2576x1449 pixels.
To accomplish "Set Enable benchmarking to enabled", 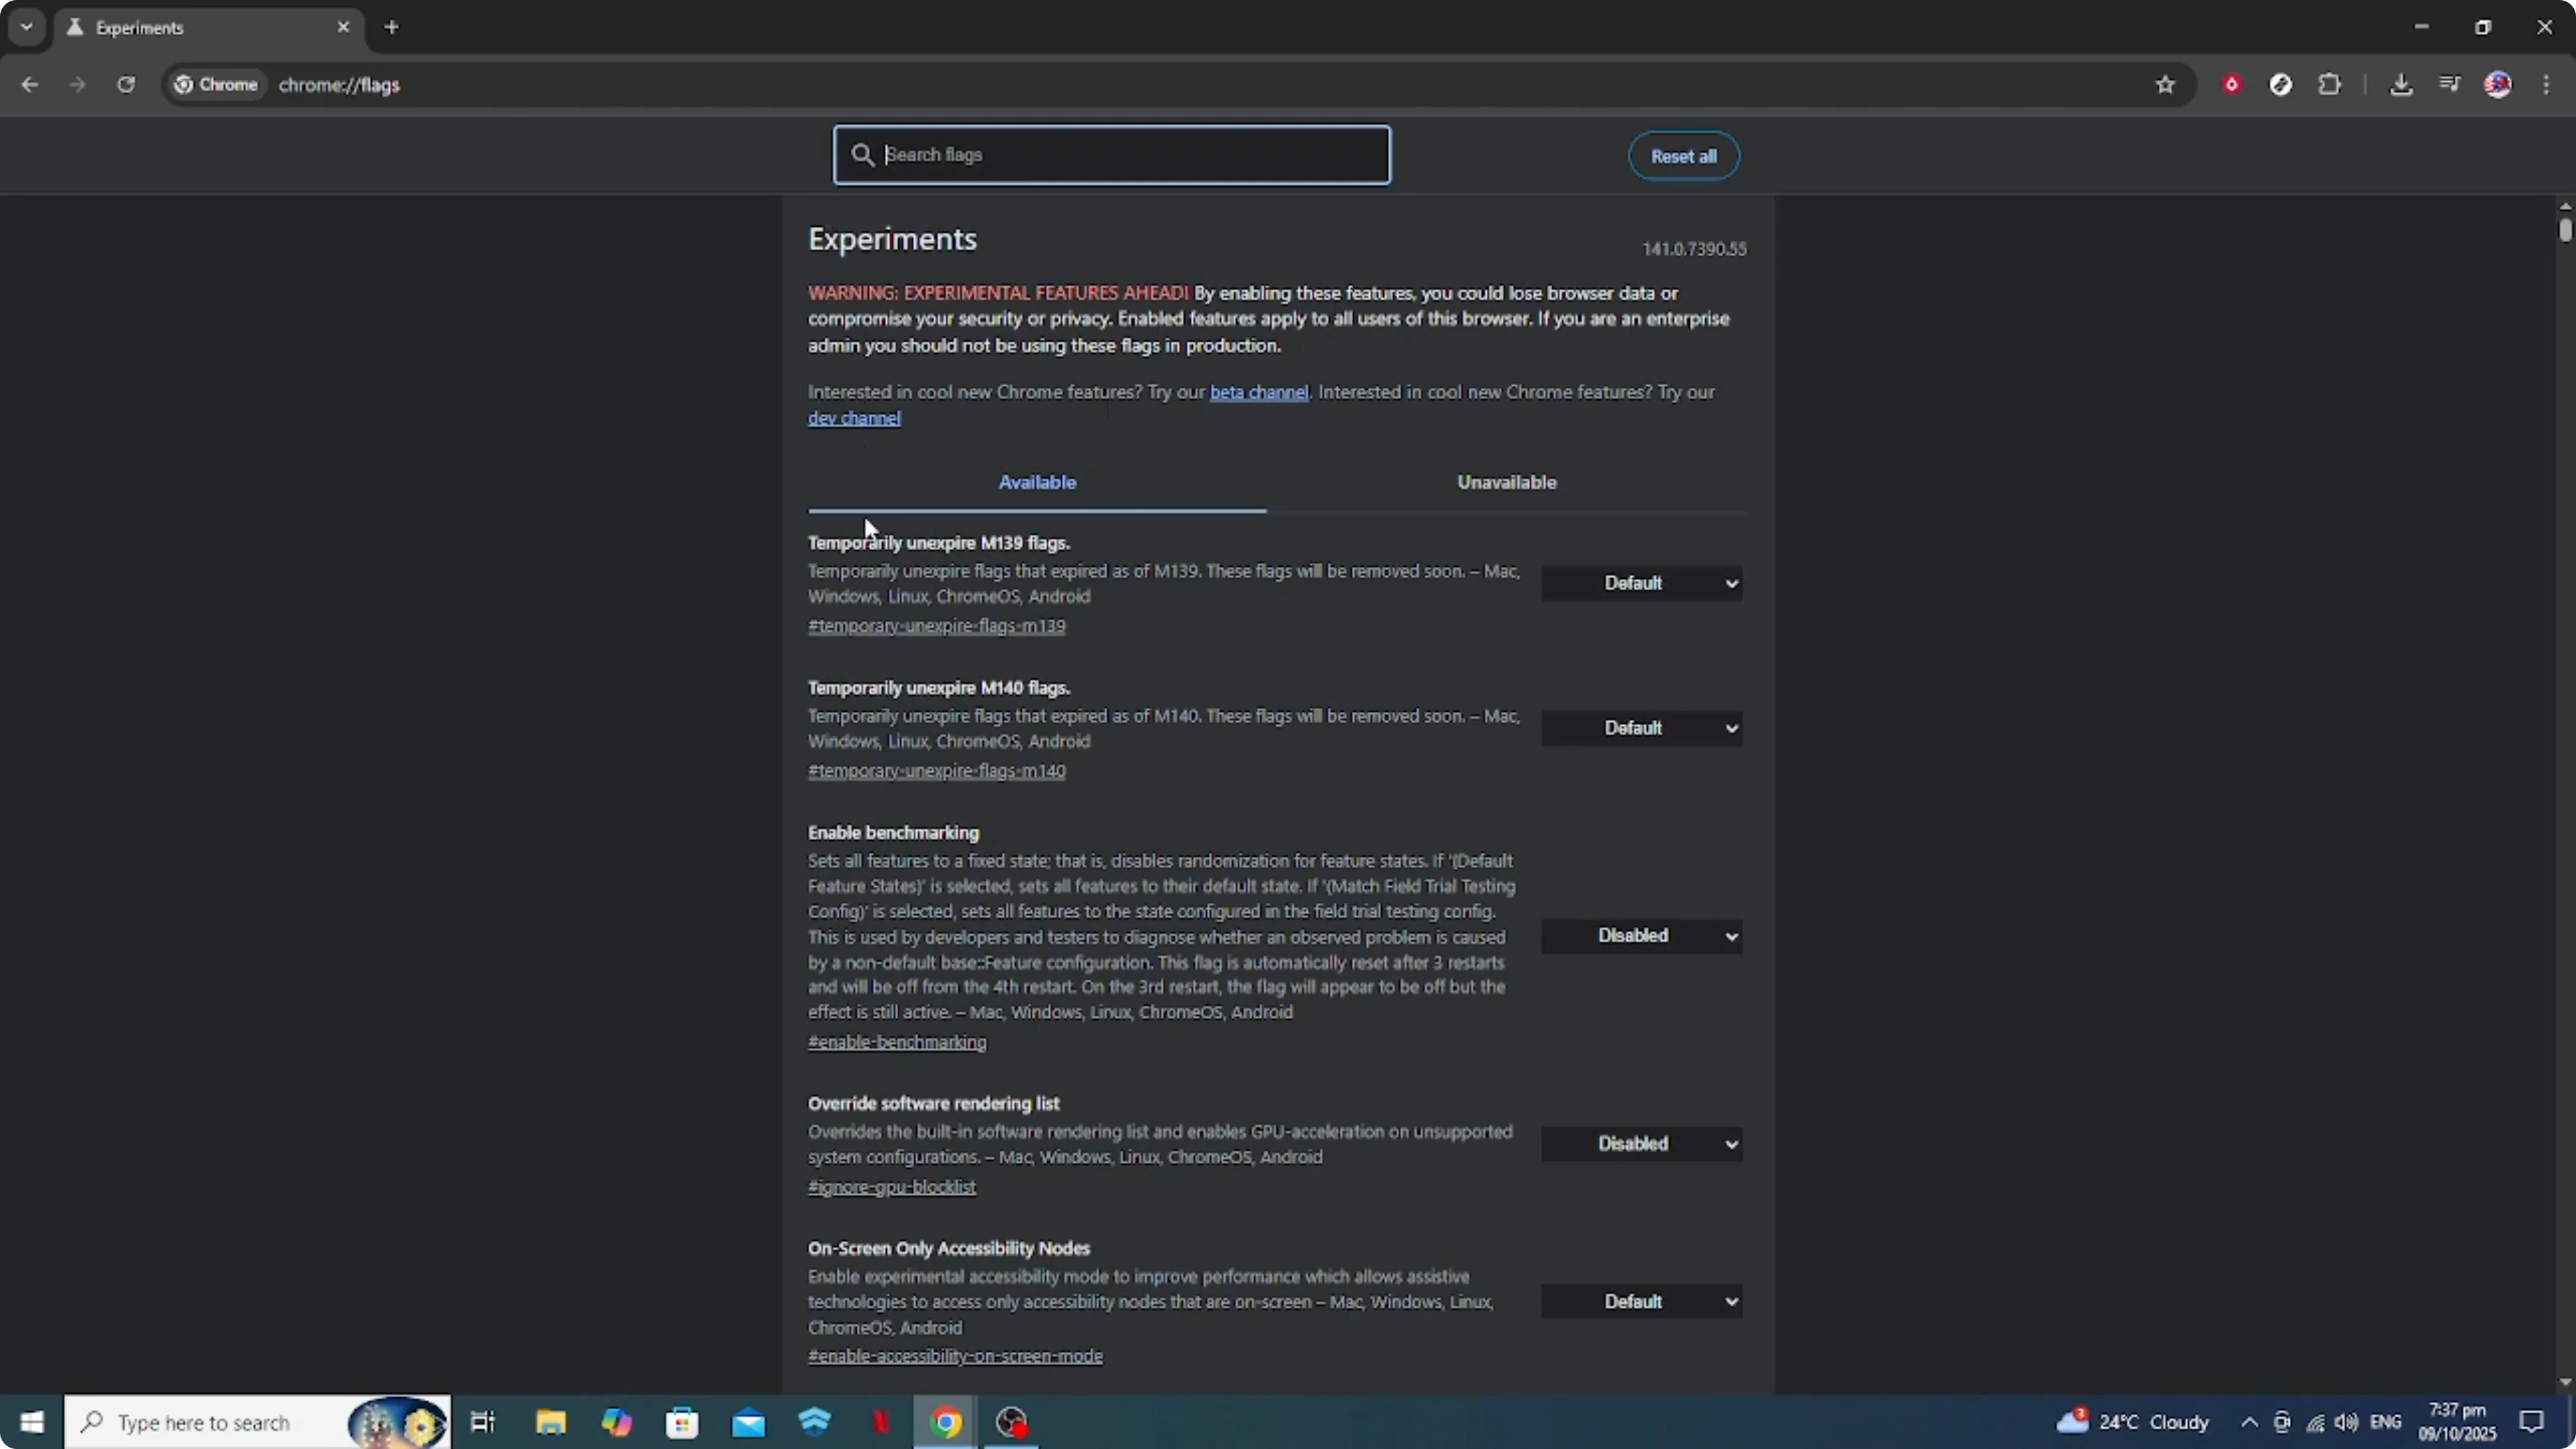I will coord(1642,935).
